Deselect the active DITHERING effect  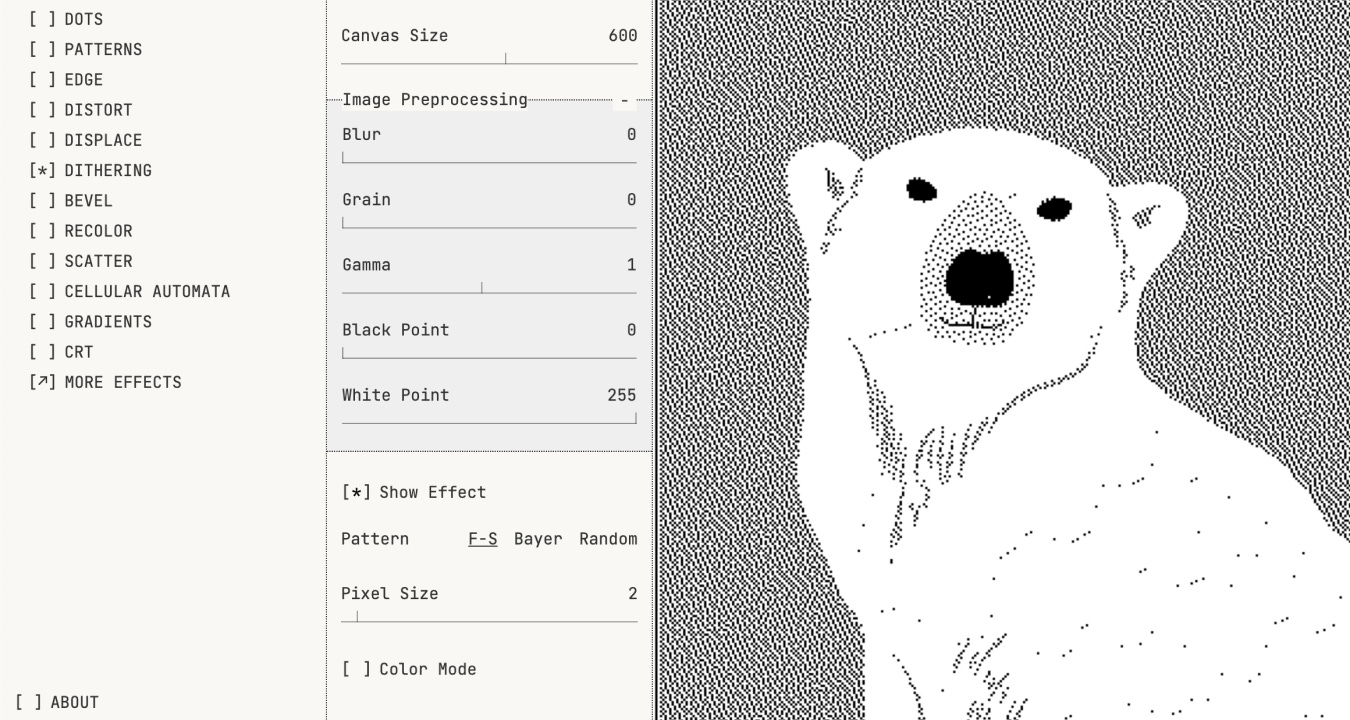pos(91,170)
